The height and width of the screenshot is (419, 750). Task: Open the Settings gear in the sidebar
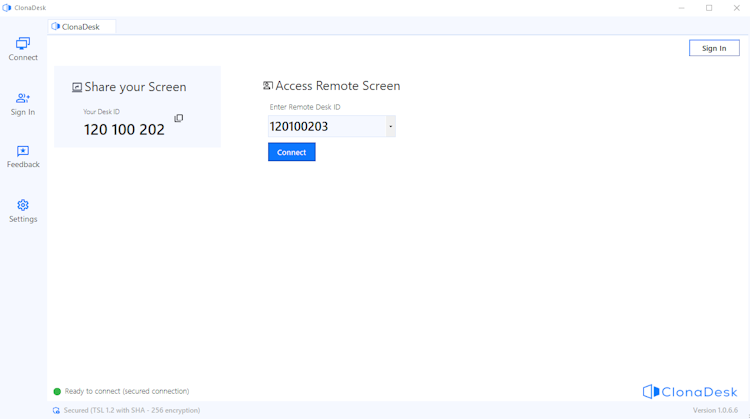pos(23,211)
